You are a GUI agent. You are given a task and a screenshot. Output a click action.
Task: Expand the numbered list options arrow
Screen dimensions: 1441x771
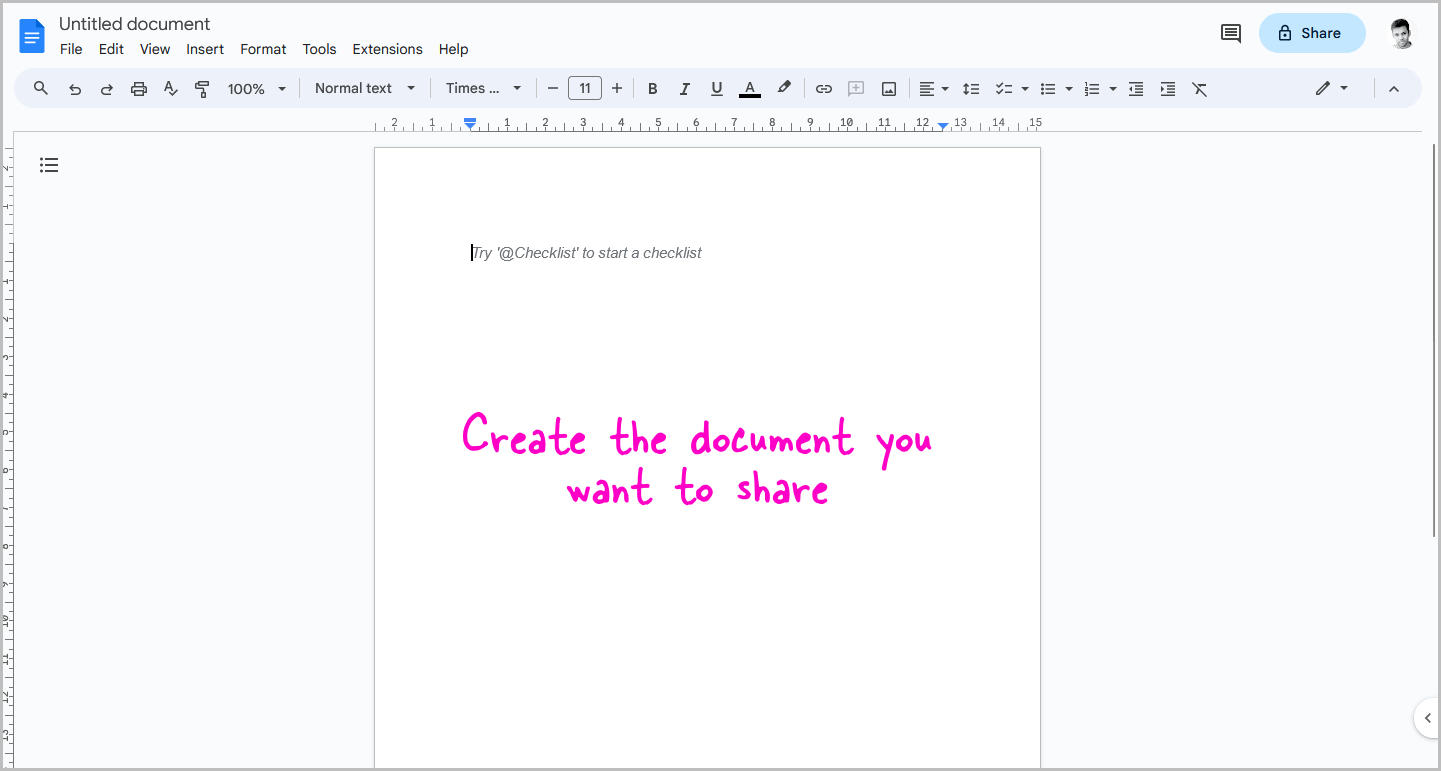coord(1113,89)
